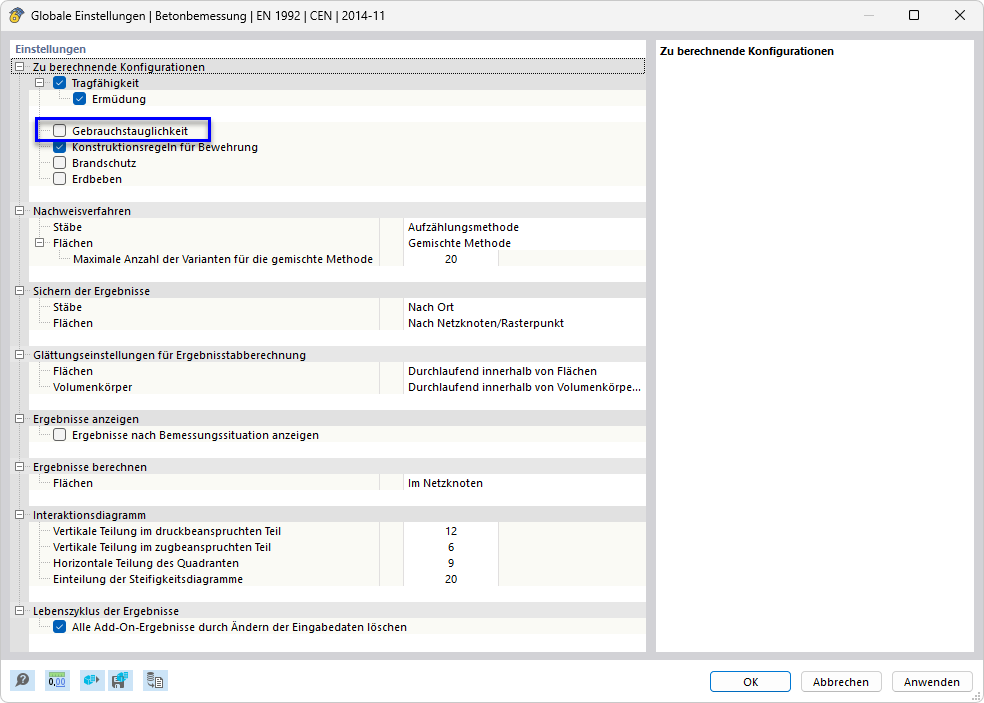Edit vertikale Teilung zugbeanspruchten Teil value 6
The height and width of the screenshot is (703, 984).
(451, 547)
